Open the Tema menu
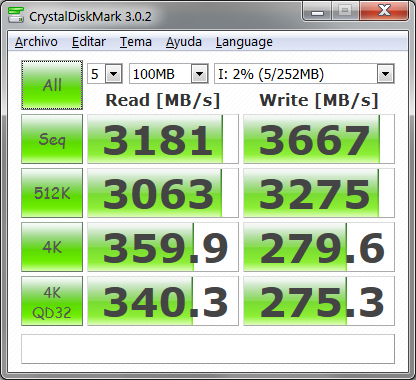The height and width of the screenshot is (380, 416). point(136,42)
